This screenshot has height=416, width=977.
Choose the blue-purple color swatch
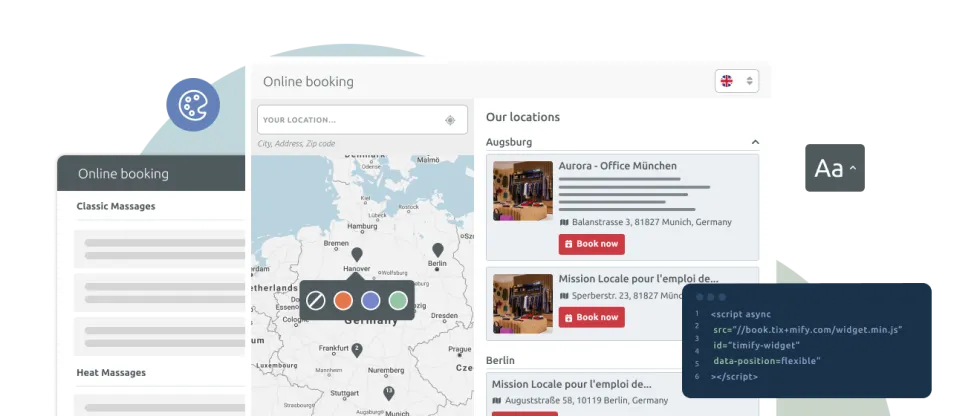371,301
